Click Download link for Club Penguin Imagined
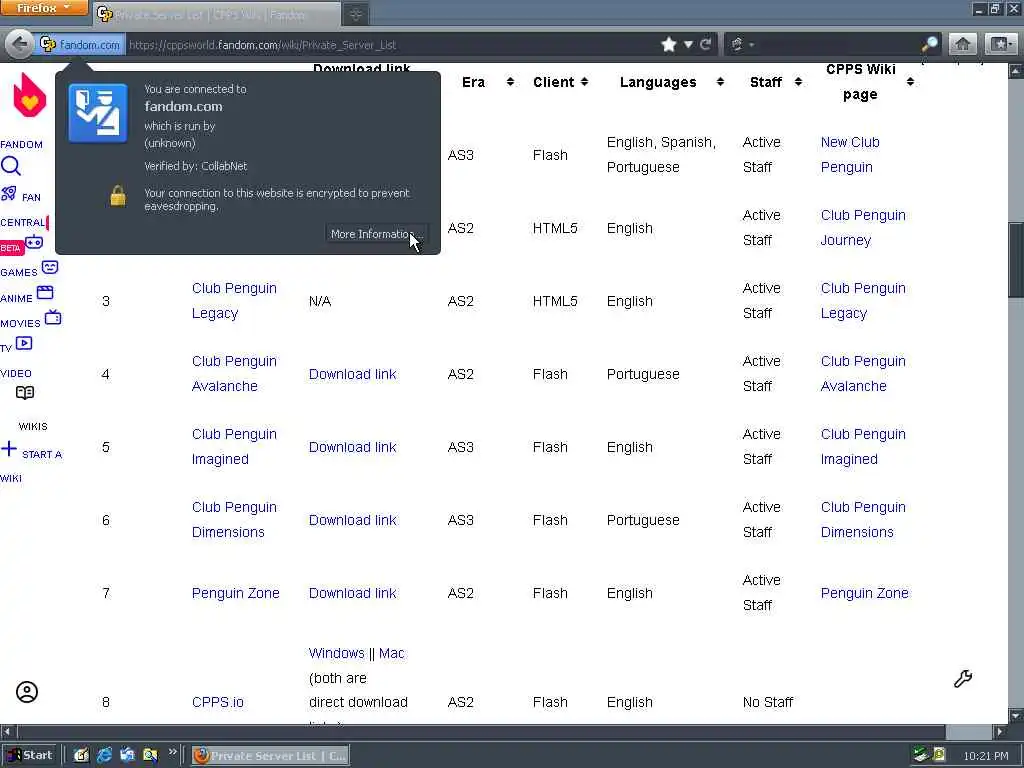The width and height of the screenshot is (1024, 768). point(353,447)
